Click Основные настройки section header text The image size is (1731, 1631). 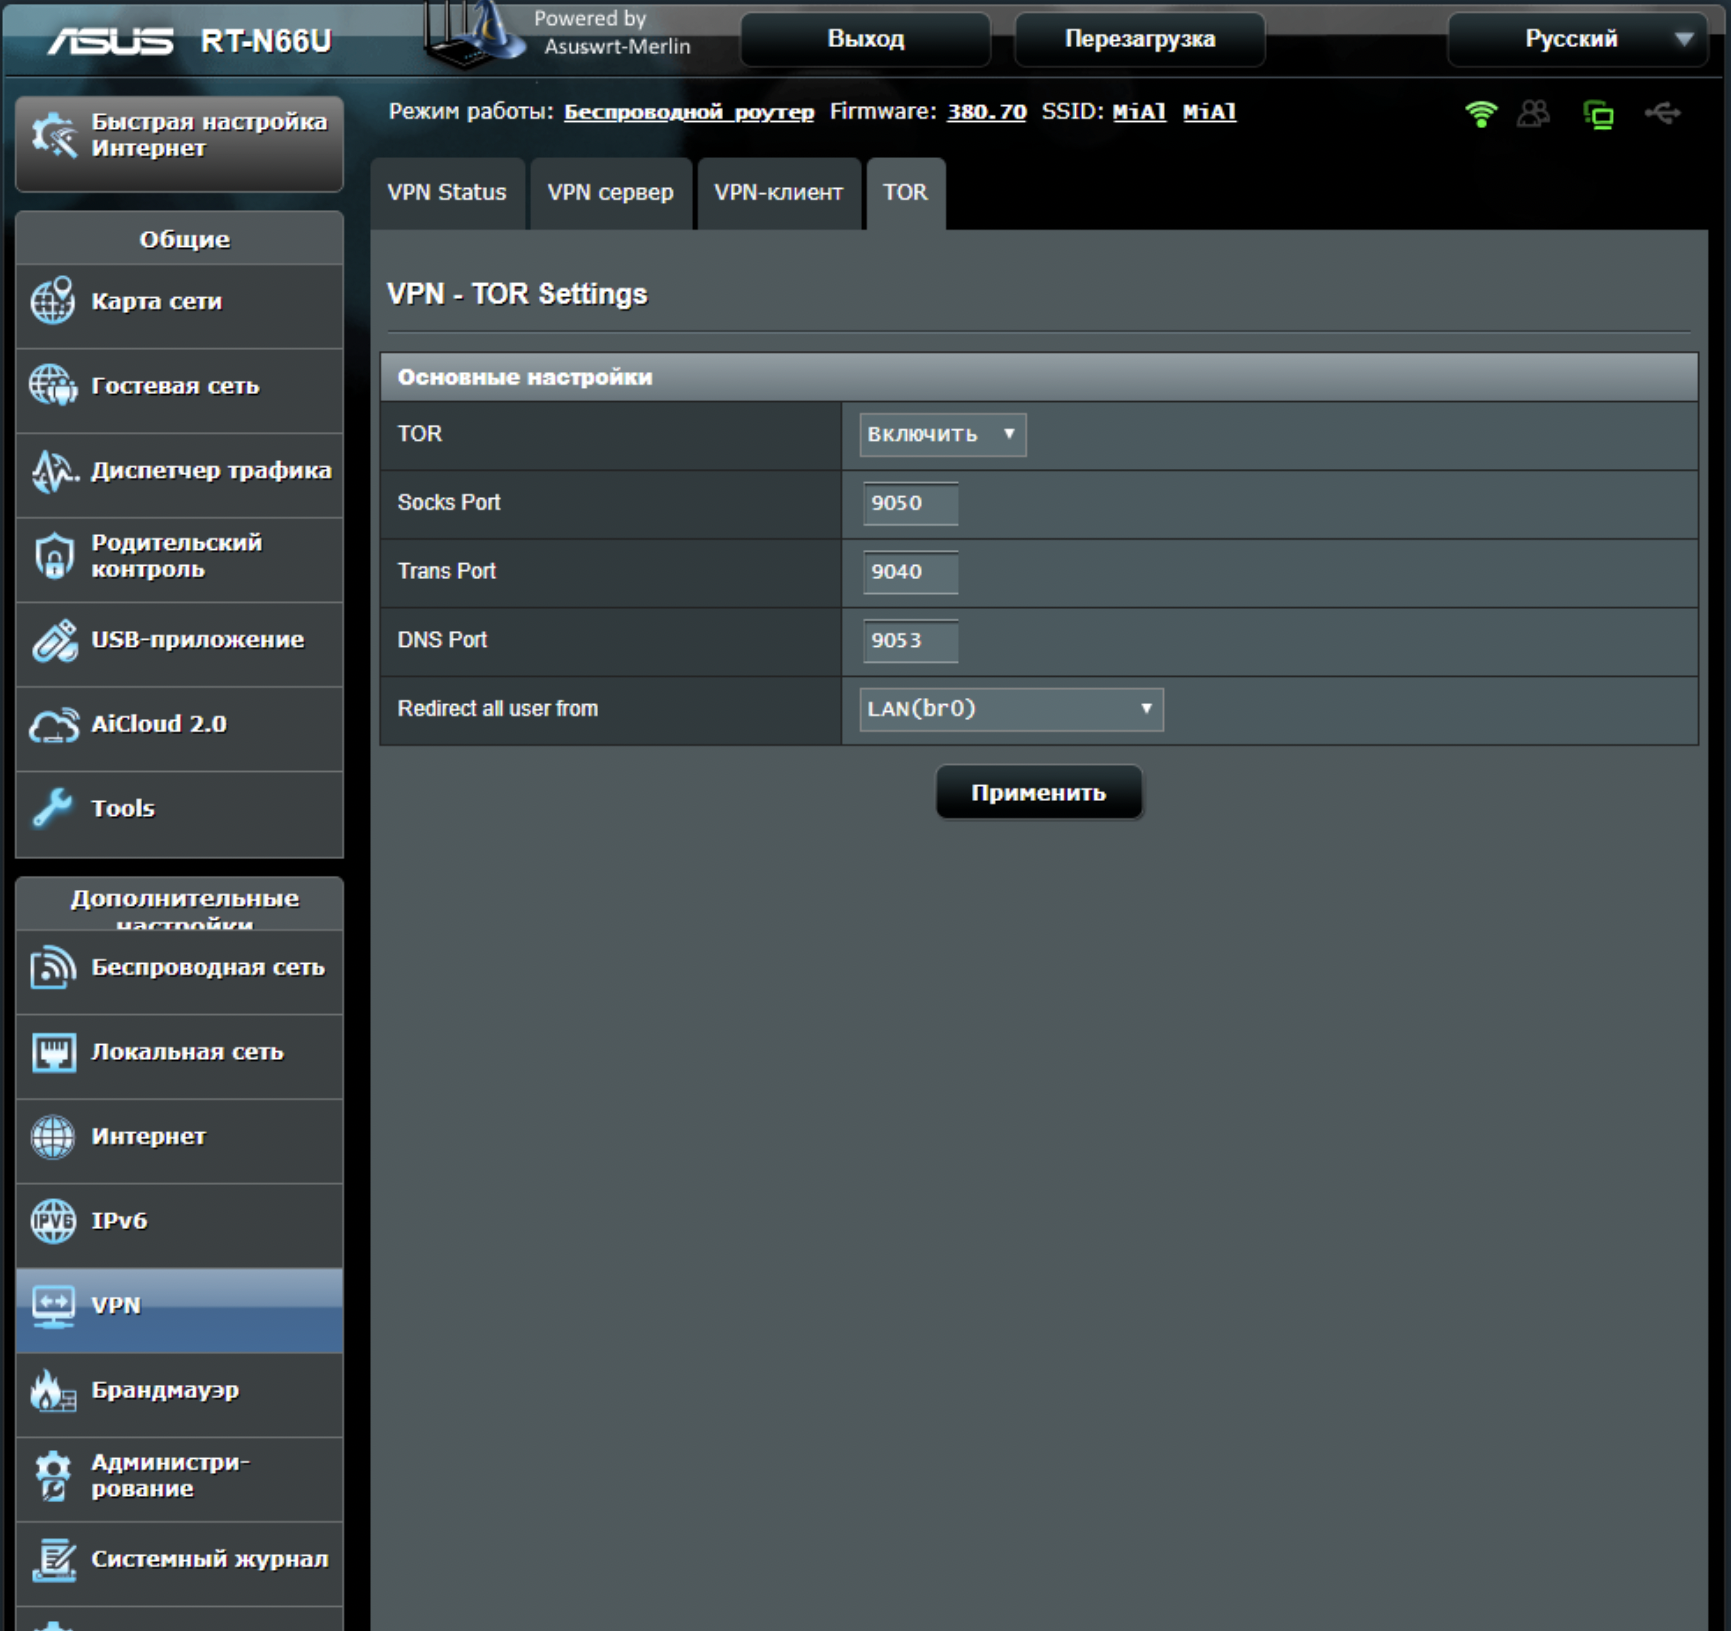tap(525, 377)
